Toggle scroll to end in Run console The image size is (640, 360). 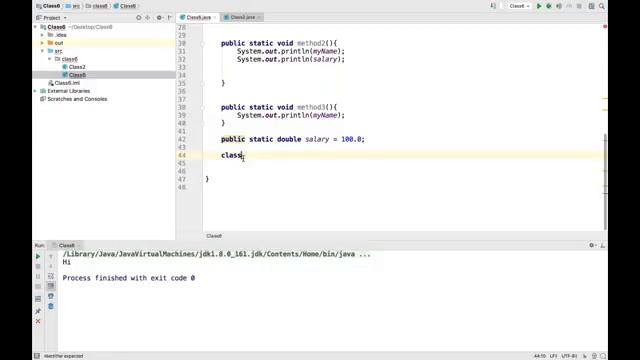pyautogui.click(x=51, y=287)
